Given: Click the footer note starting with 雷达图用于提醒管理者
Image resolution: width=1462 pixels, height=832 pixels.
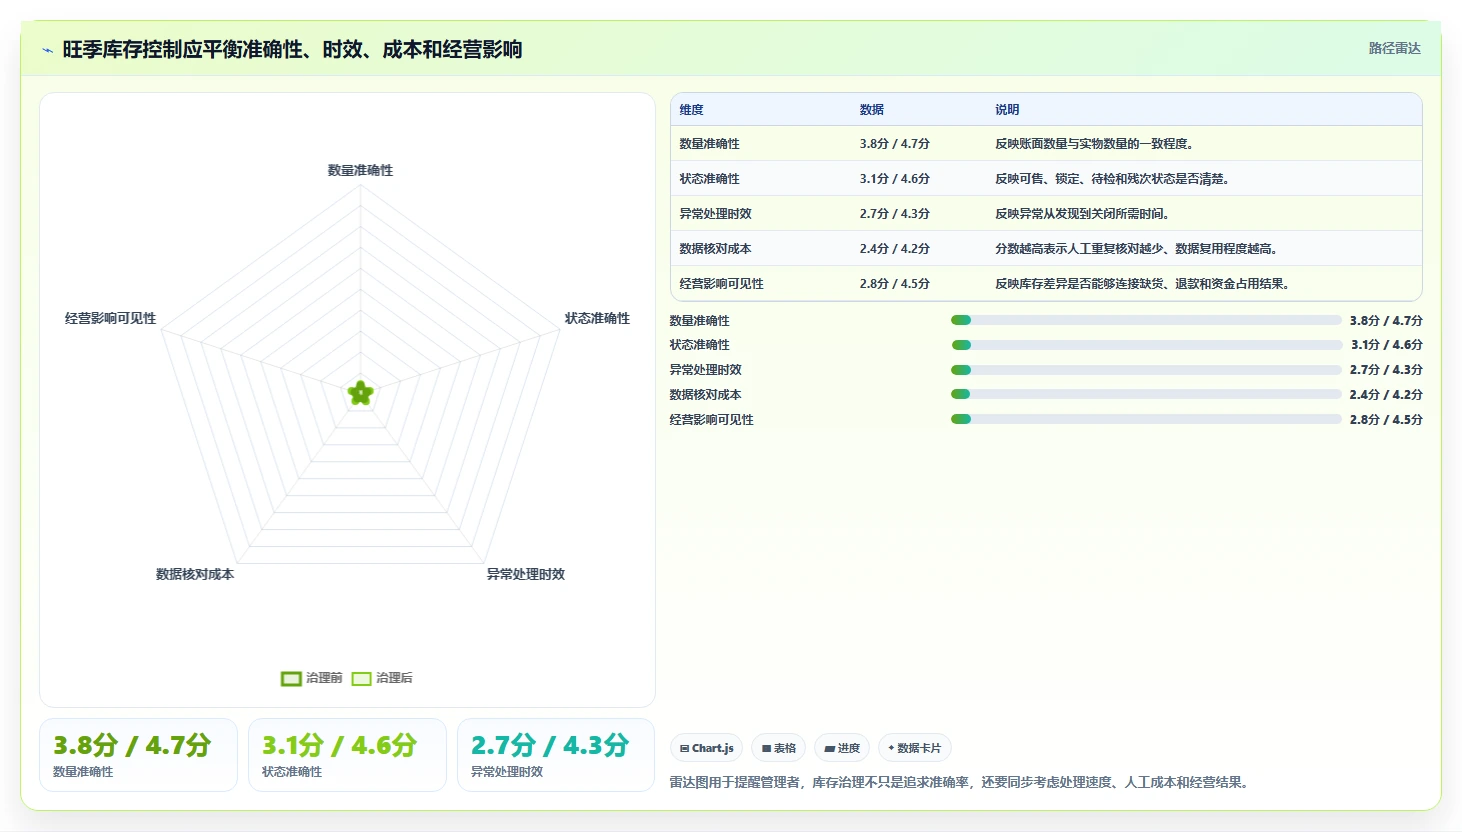Looking at the screenshot, I should [961, 782].
